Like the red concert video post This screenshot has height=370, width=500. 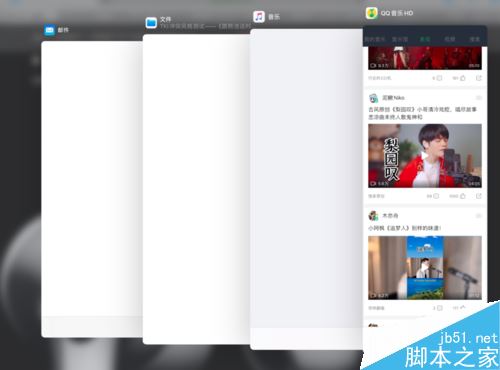pos(459,78)
